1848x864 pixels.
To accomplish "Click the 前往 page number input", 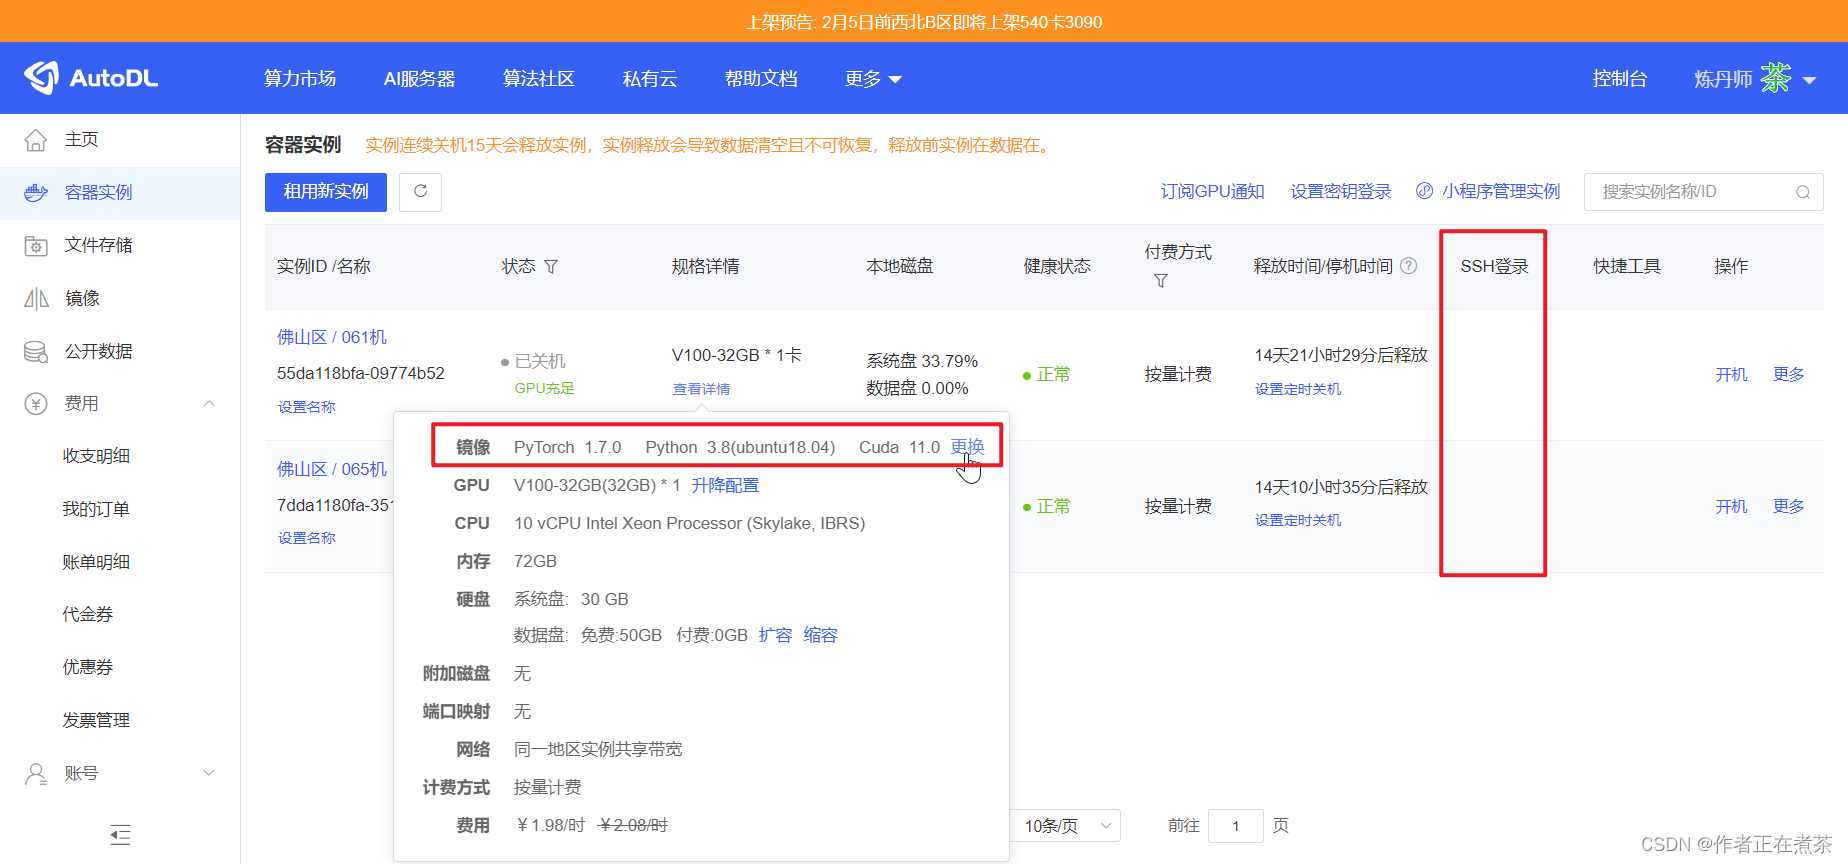I will (x=1235, y=826).
